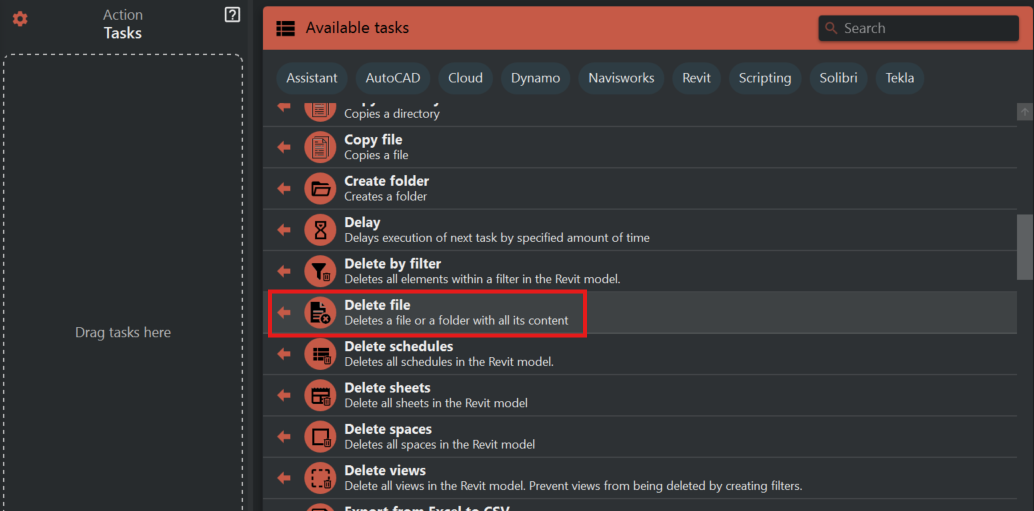Select the 'Copy file' title text
The height and width of the screenshot is (511, 1034).
coord(373,140)
